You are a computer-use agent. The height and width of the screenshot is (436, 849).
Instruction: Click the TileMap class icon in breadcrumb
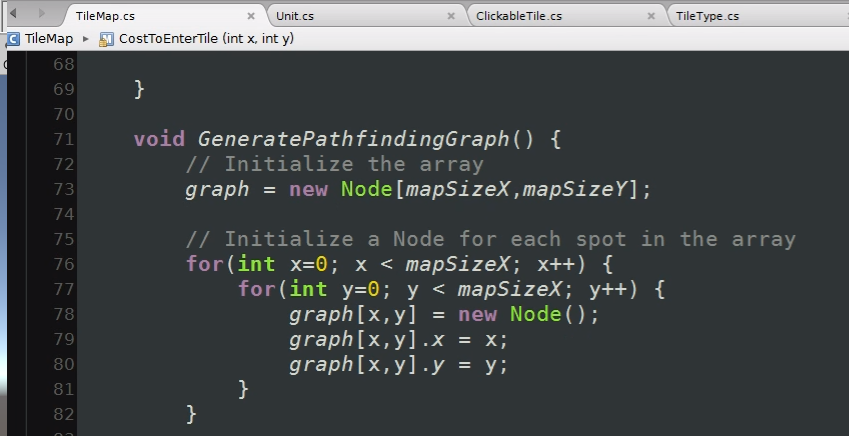pos(13,39)
